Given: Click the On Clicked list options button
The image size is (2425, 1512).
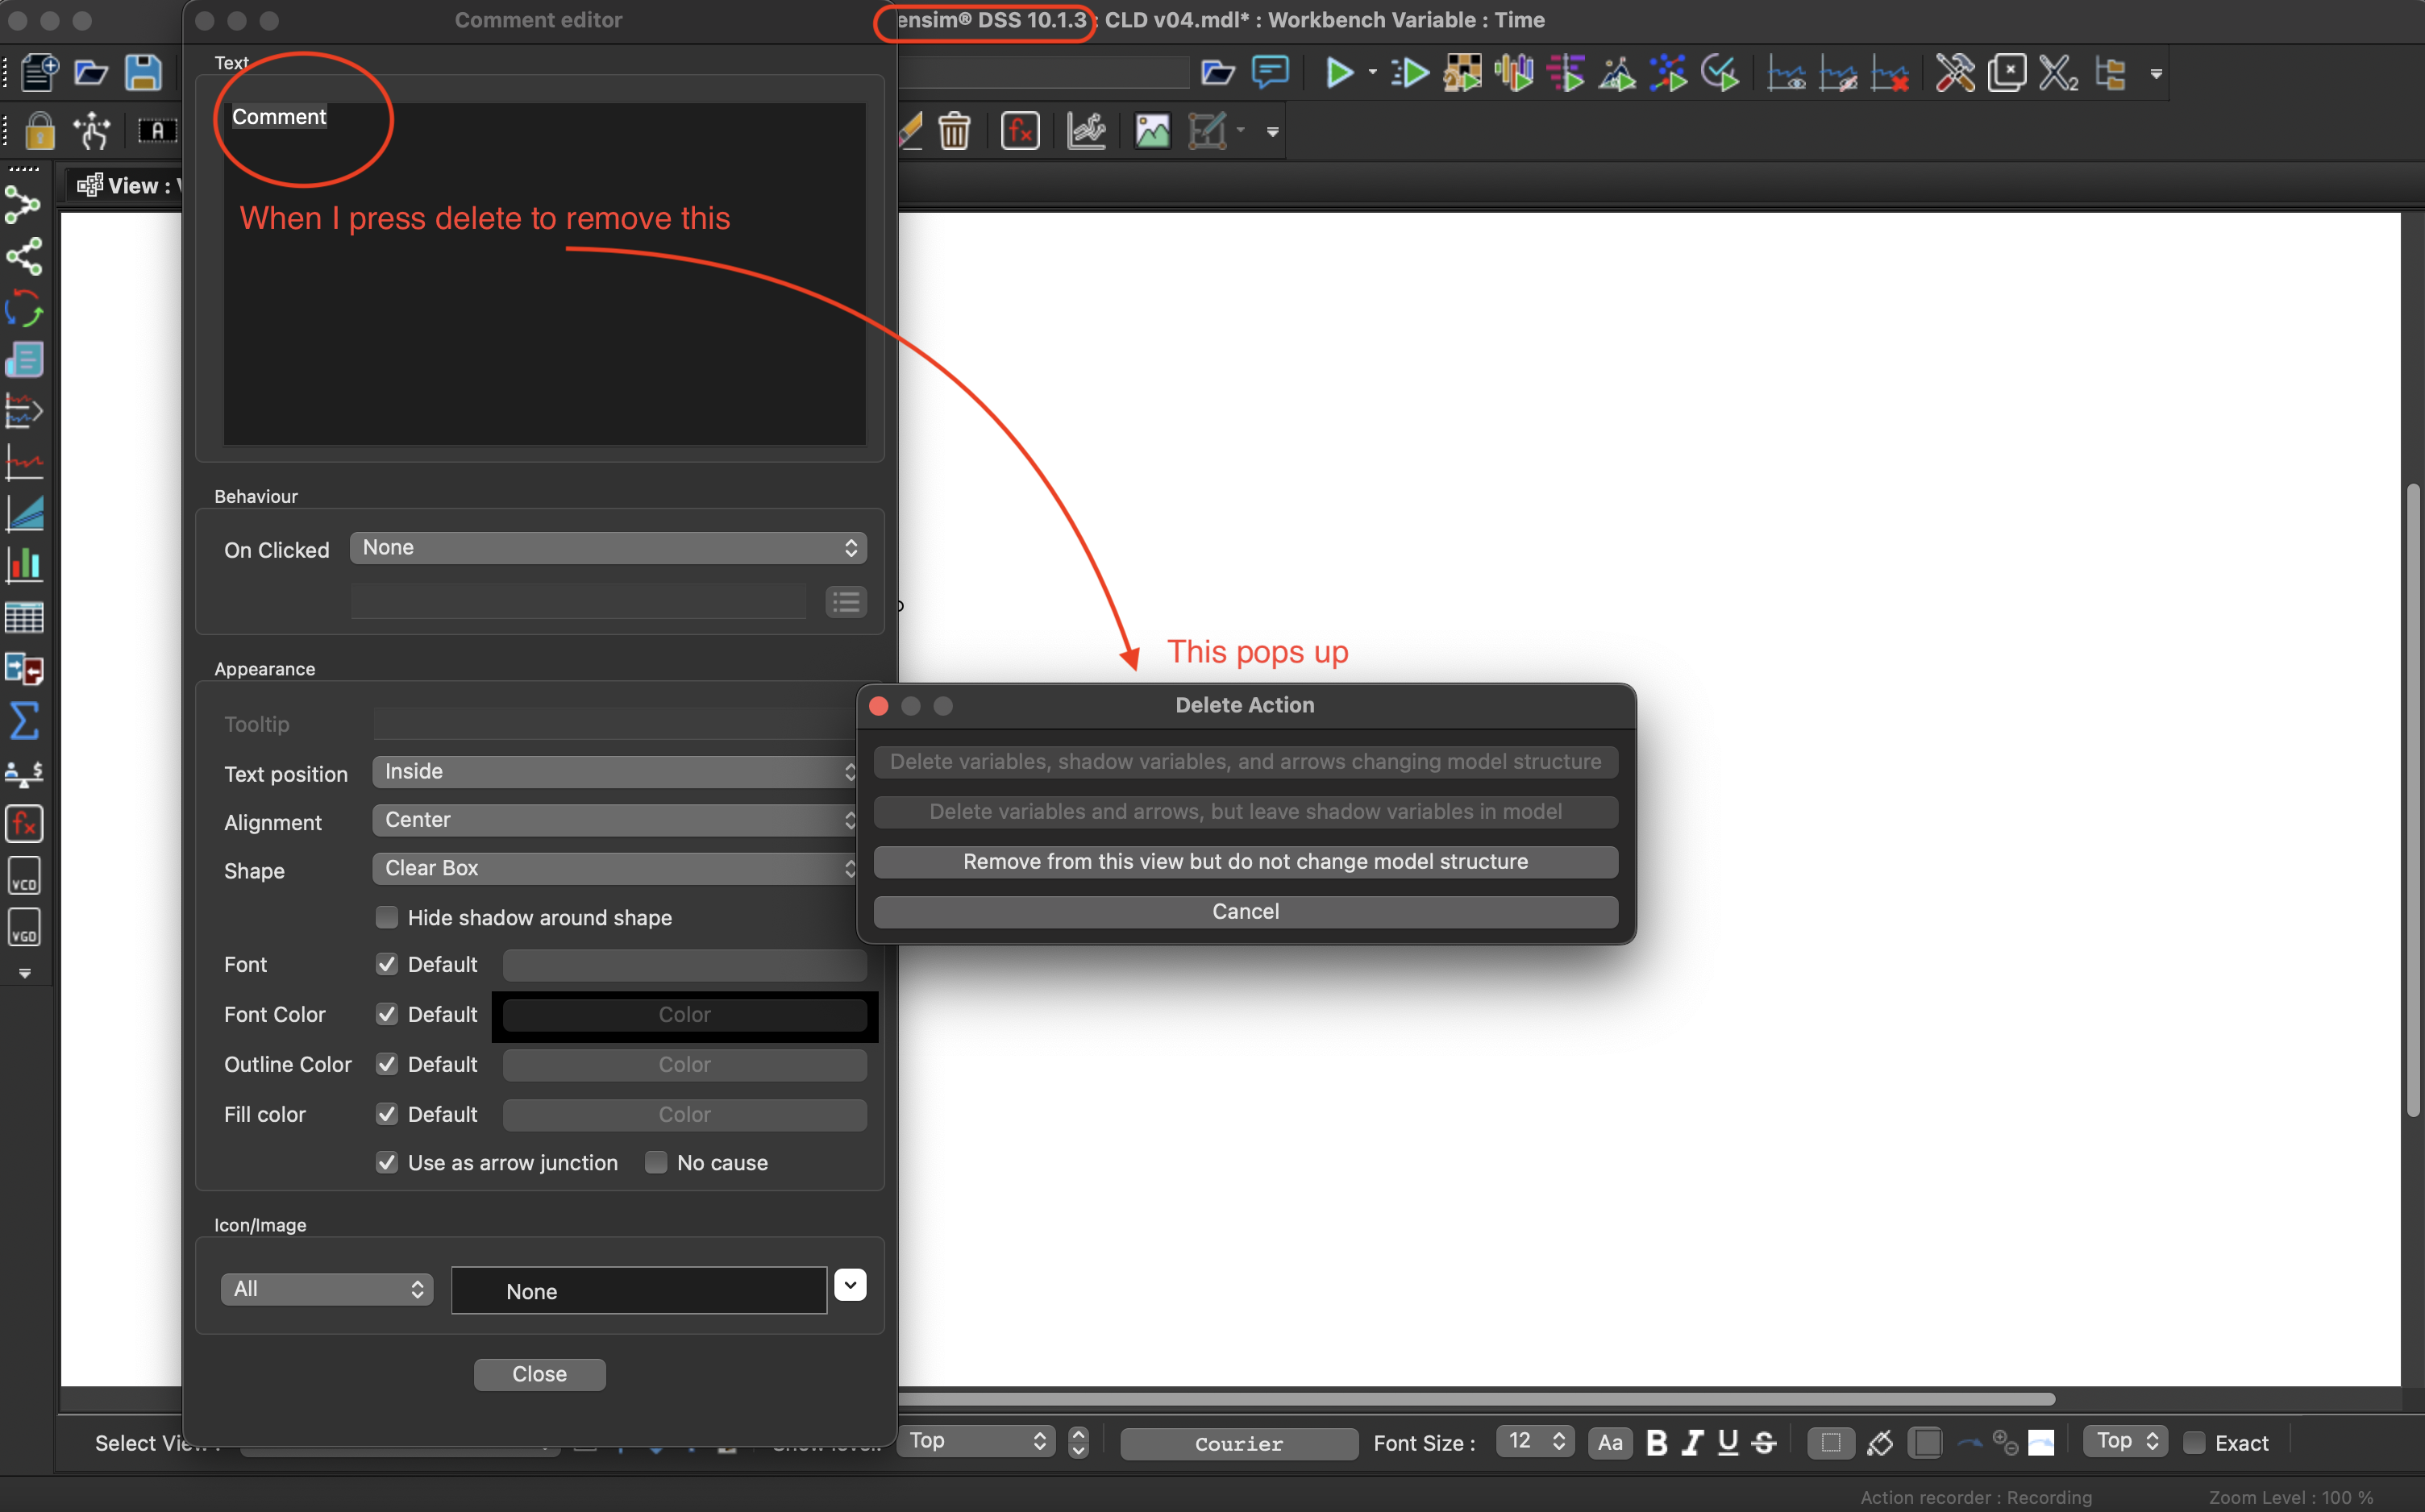Looking at the screenshot, I should (x=846, y=601).
